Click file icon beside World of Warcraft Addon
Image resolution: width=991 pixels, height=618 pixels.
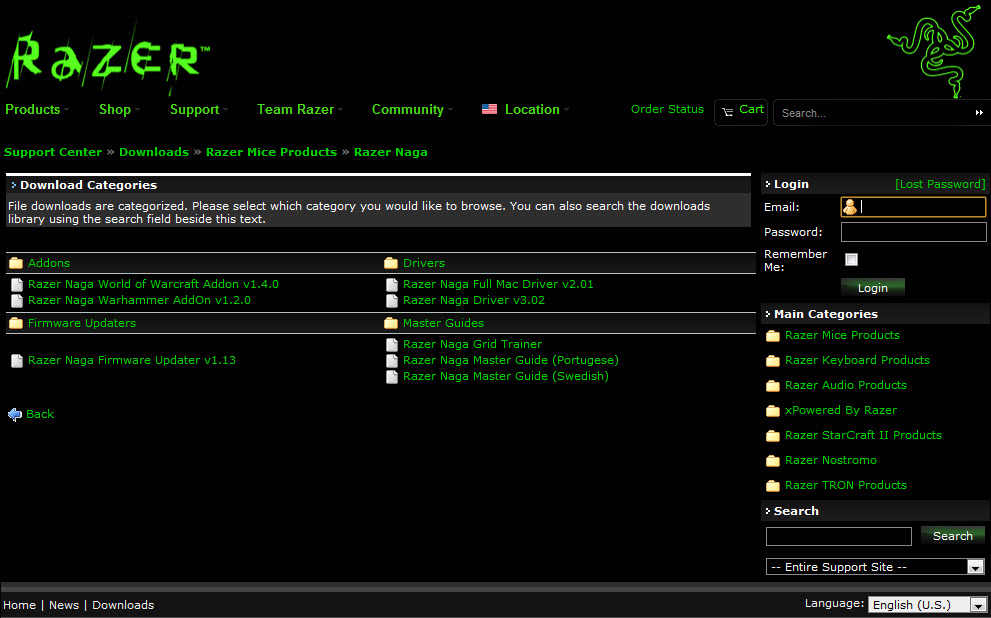pyautogui.click(x=17, y=284)
